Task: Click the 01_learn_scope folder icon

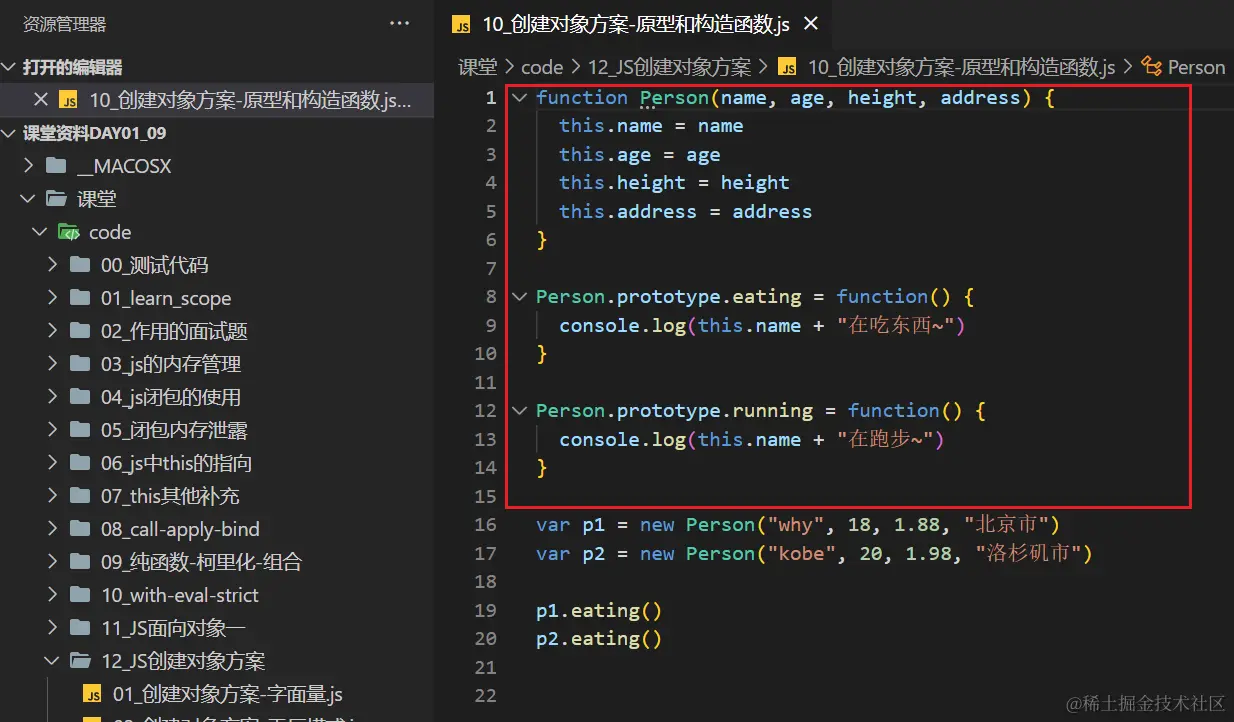Action: (x=81, y=298)
